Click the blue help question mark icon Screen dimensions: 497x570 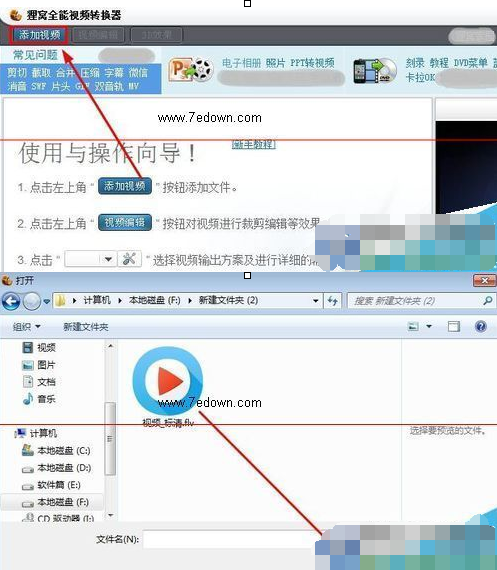point(481,326)
